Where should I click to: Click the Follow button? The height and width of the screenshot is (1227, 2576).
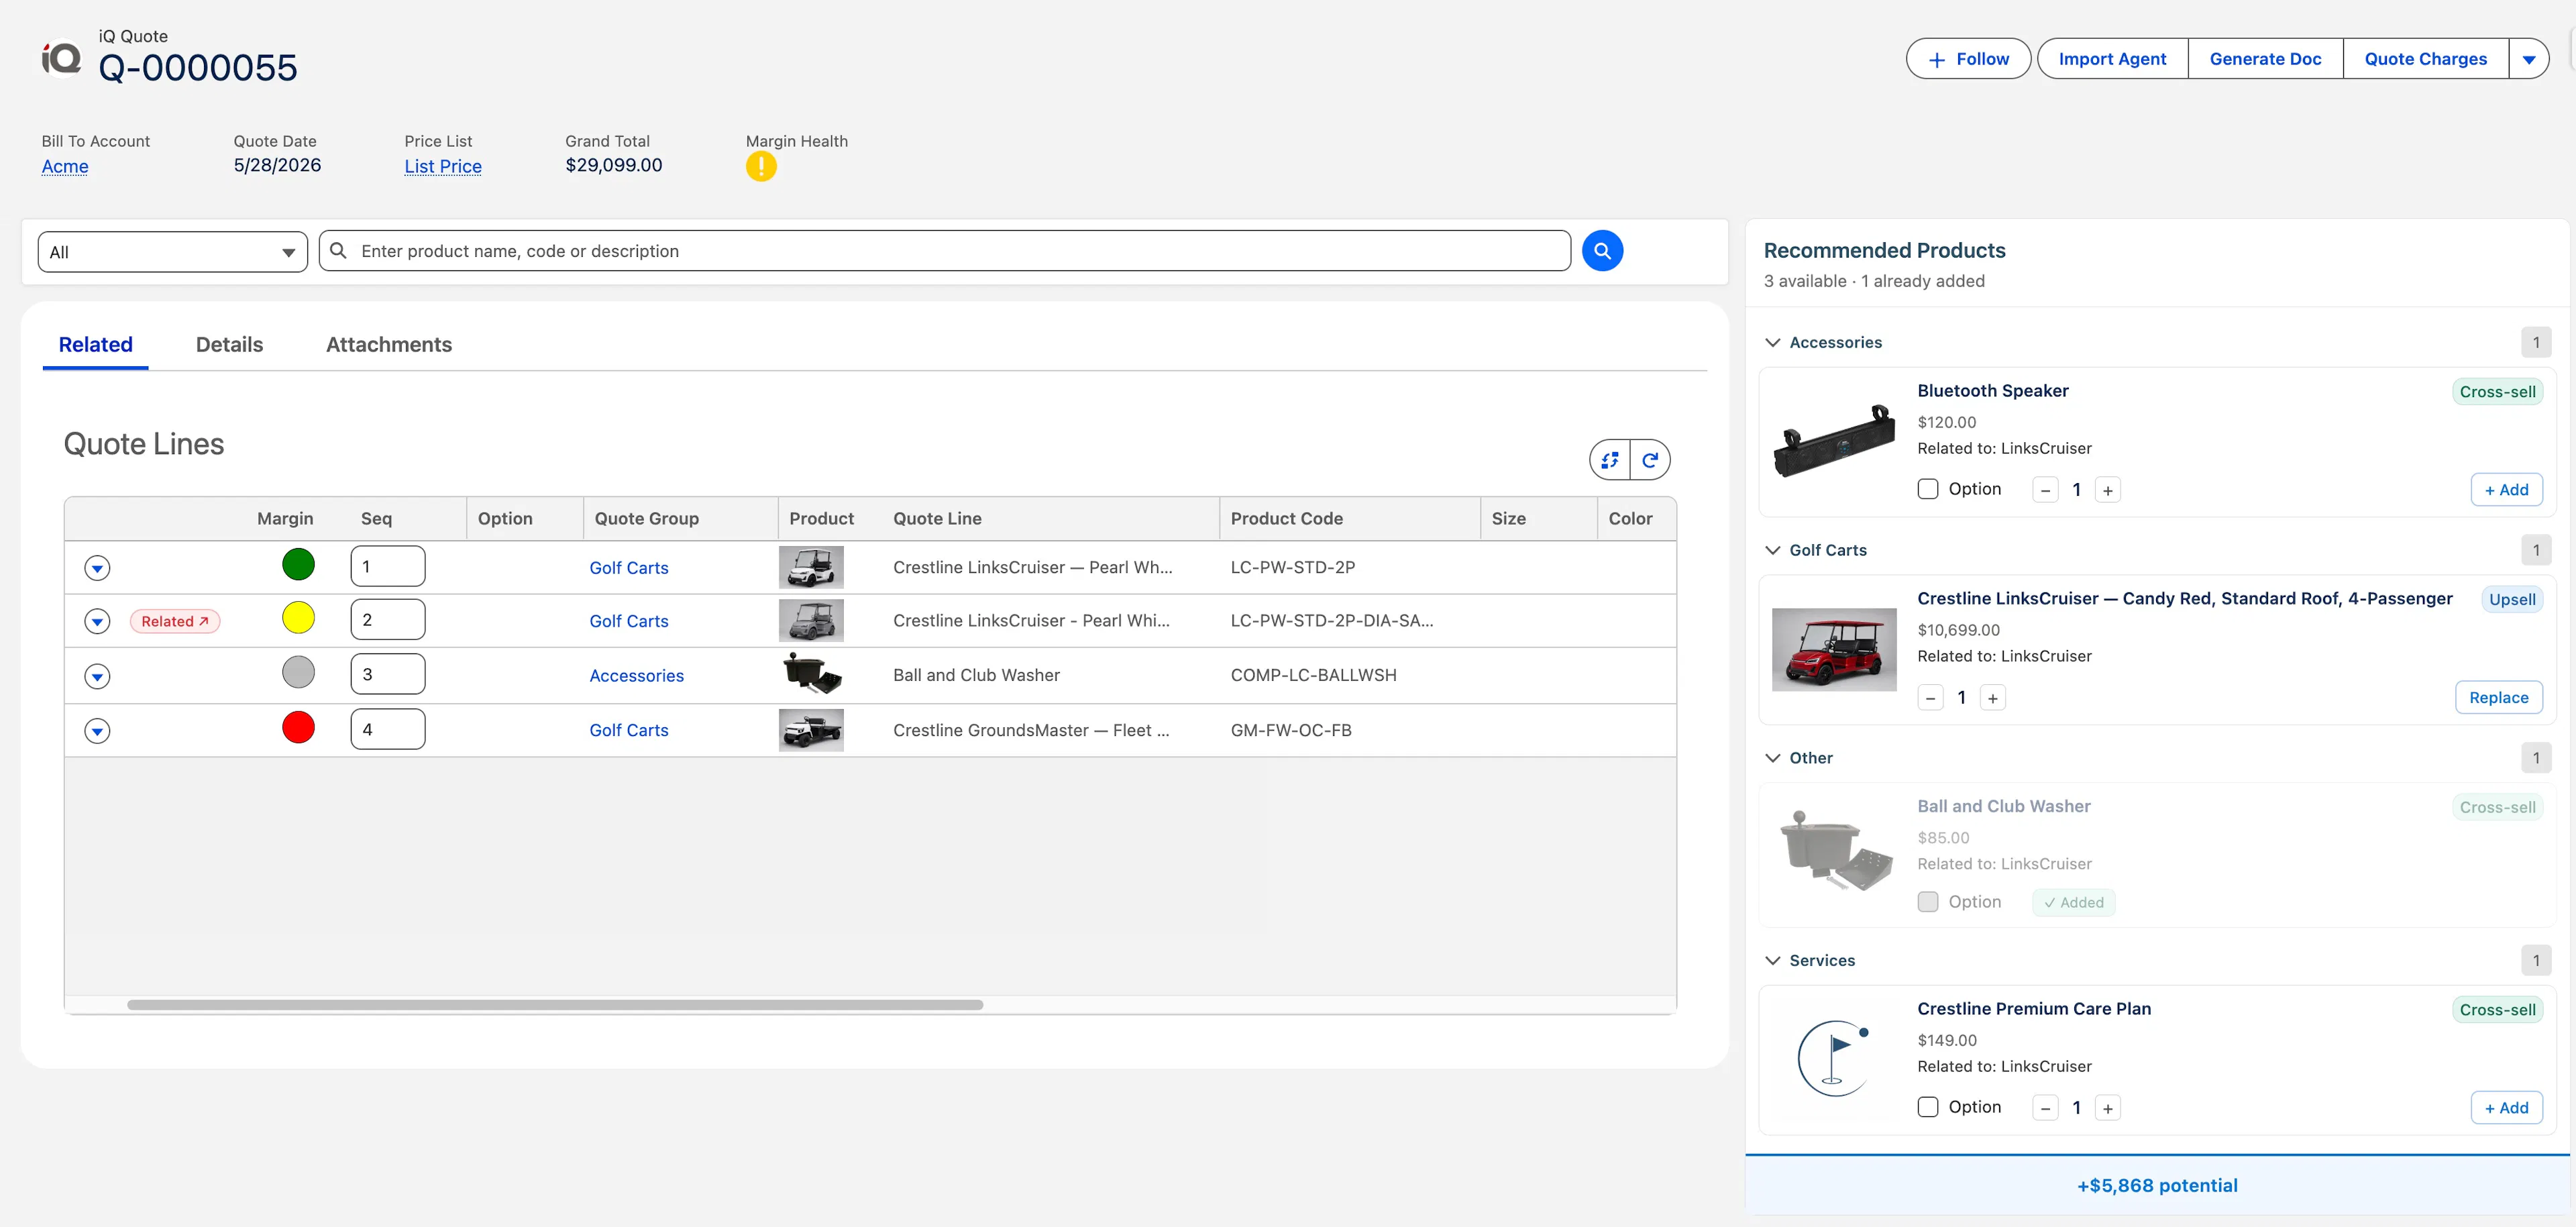tap(1968, 59)
